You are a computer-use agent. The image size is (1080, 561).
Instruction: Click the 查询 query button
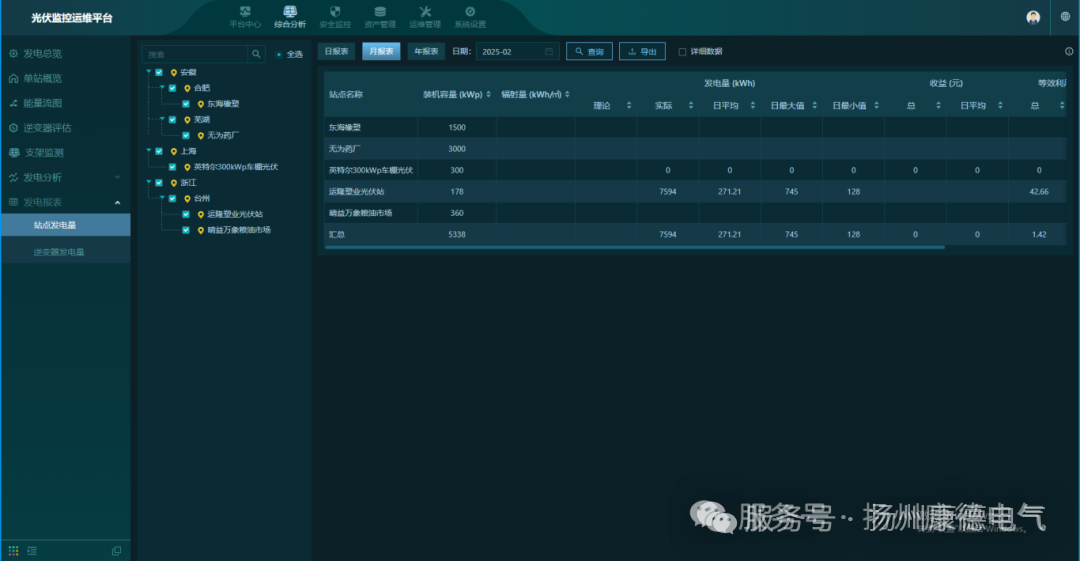pyautogui.click(x=589, y=51)
